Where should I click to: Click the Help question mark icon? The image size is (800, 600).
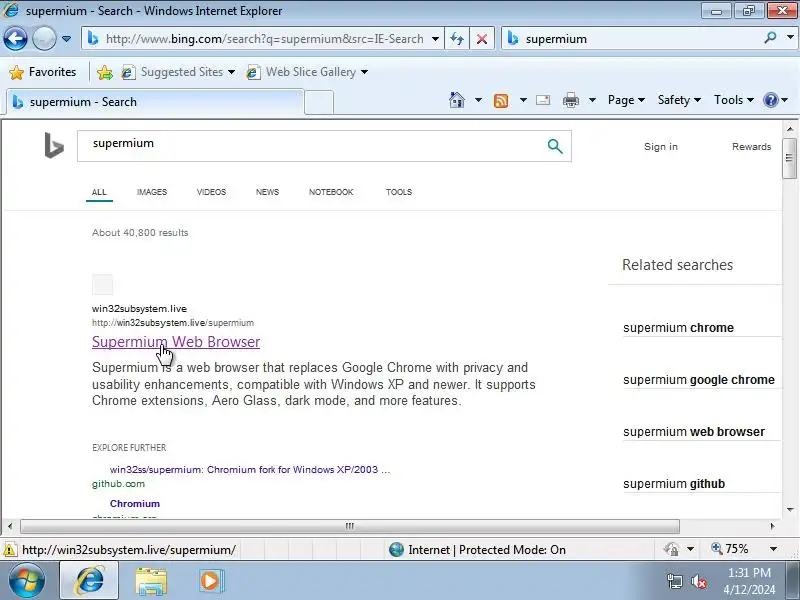770,100
